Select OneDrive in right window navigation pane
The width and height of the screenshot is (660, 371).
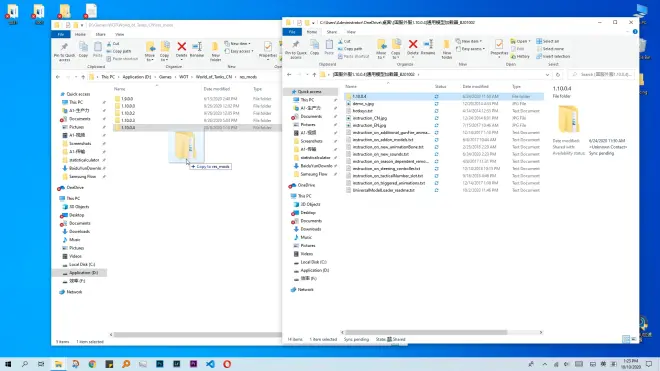click(x=306, y=185)
